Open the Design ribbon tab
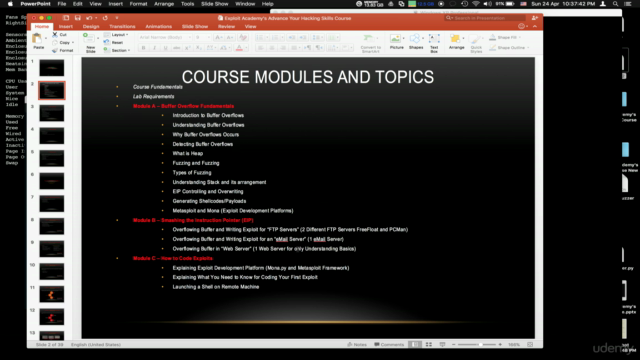The image size is (640, 360). coord(91,26)
